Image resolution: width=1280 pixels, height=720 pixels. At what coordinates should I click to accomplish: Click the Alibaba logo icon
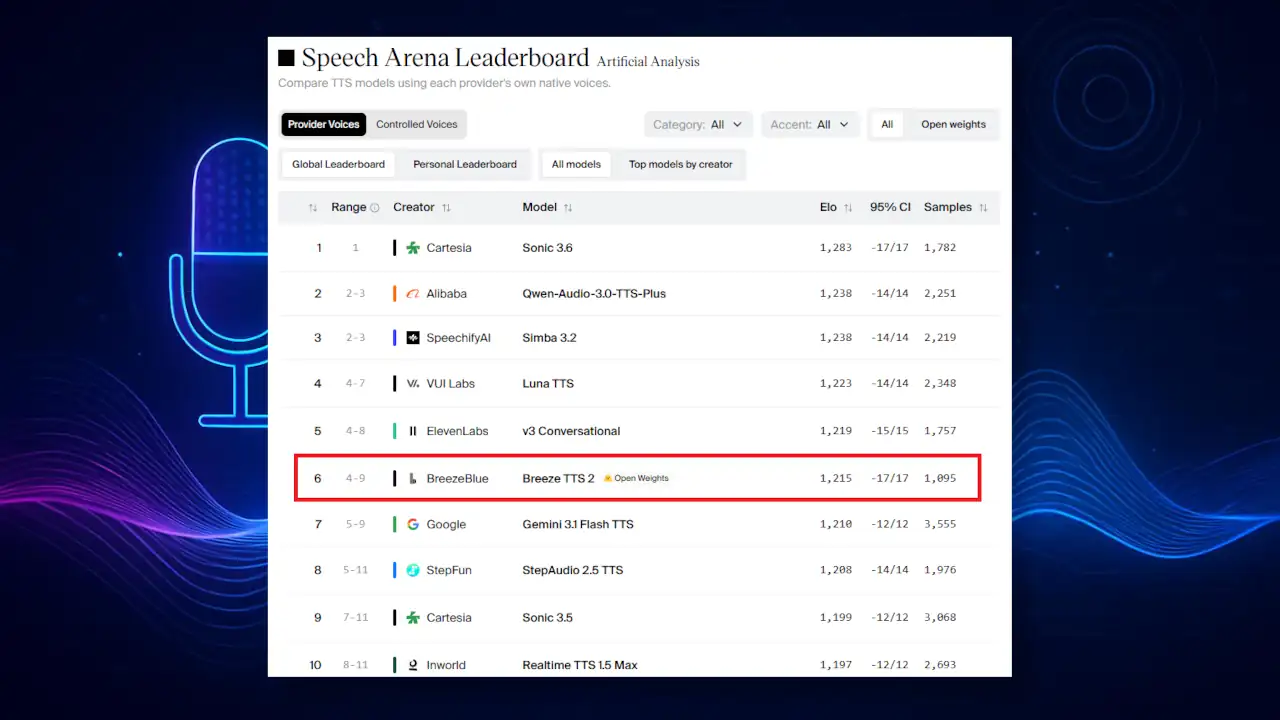(x=413, y=294)
